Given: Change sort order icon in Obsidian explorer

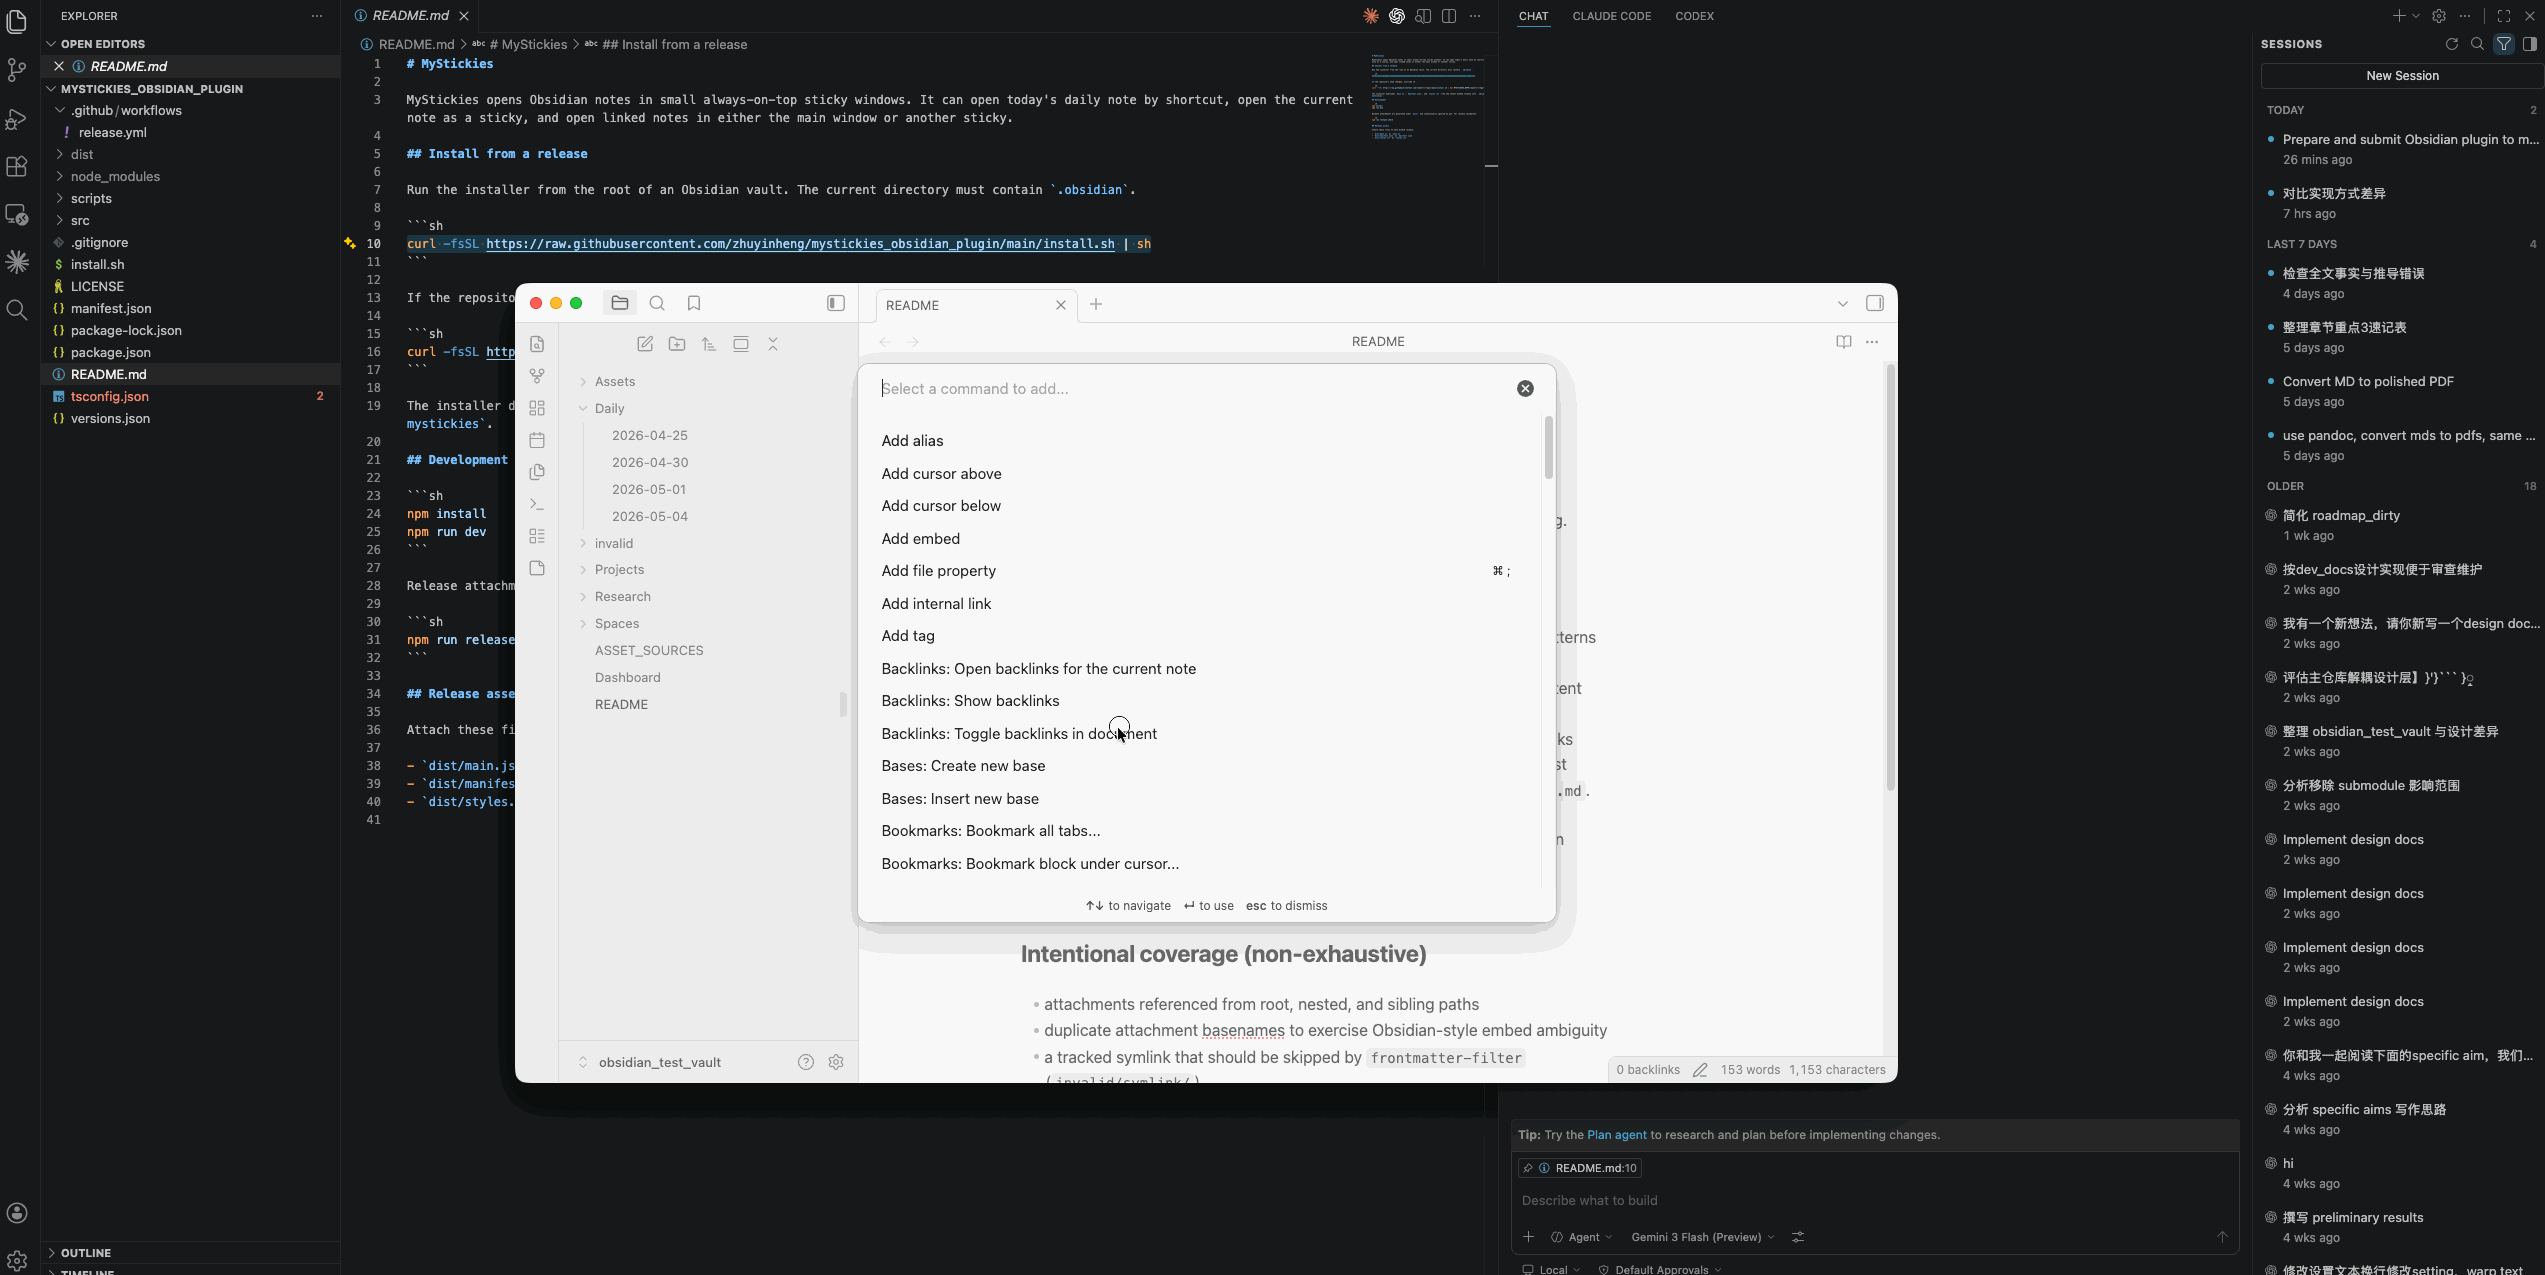Looking at the screenshot, I should click(x=709, y=344).
